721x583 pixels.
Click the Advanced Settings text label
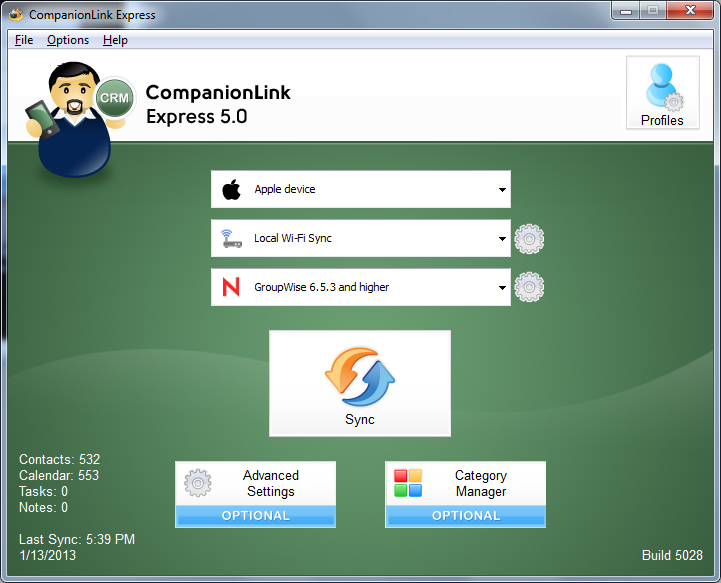tap(271, 483)
